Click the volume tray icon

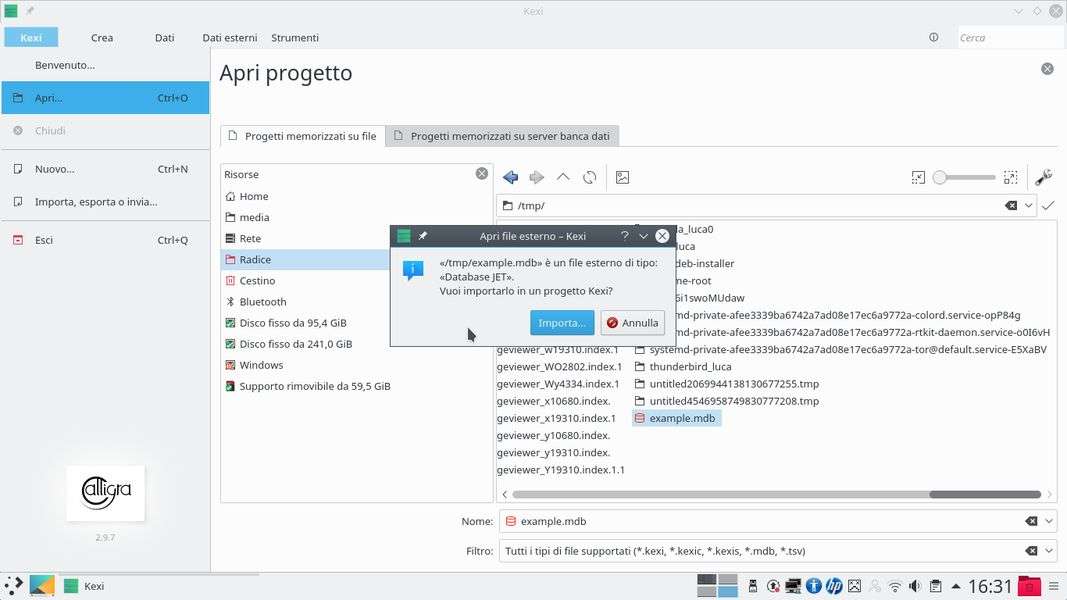[x=915, y=586]
